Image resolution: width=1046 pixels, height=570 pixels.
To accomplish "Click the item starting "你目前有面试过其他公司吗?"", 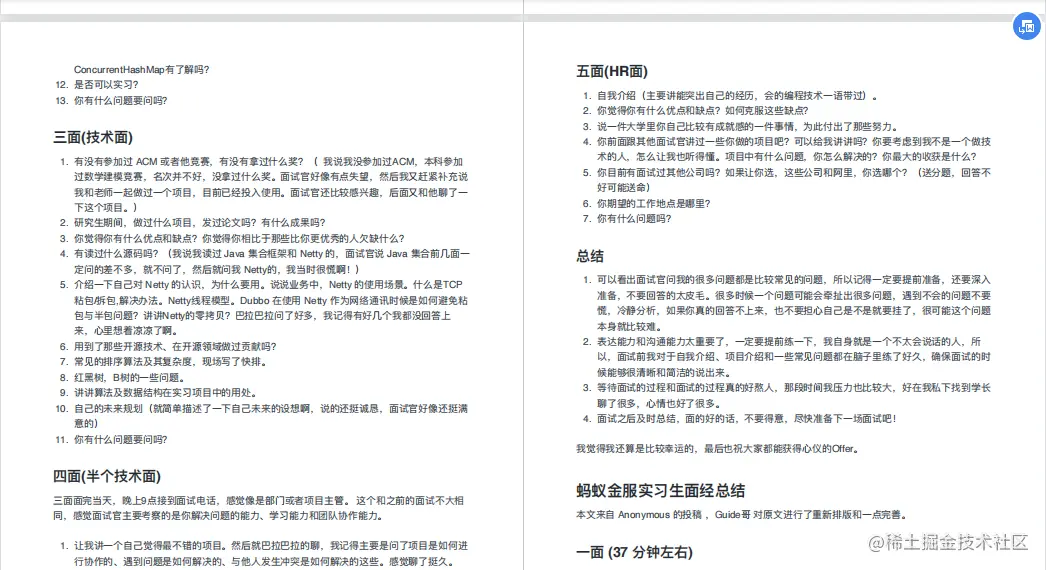I will click(794, 180).
